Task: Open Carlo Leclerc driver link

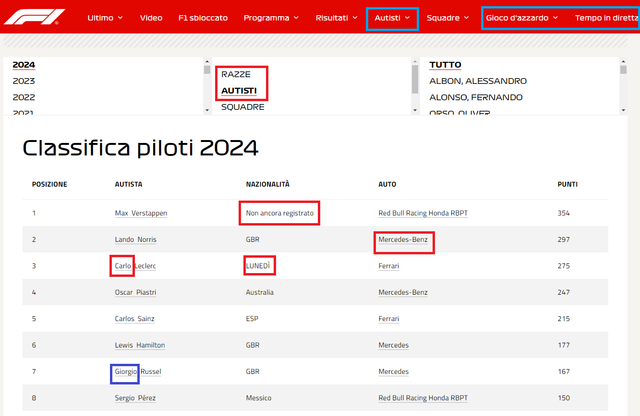Action: coord(135,266)
